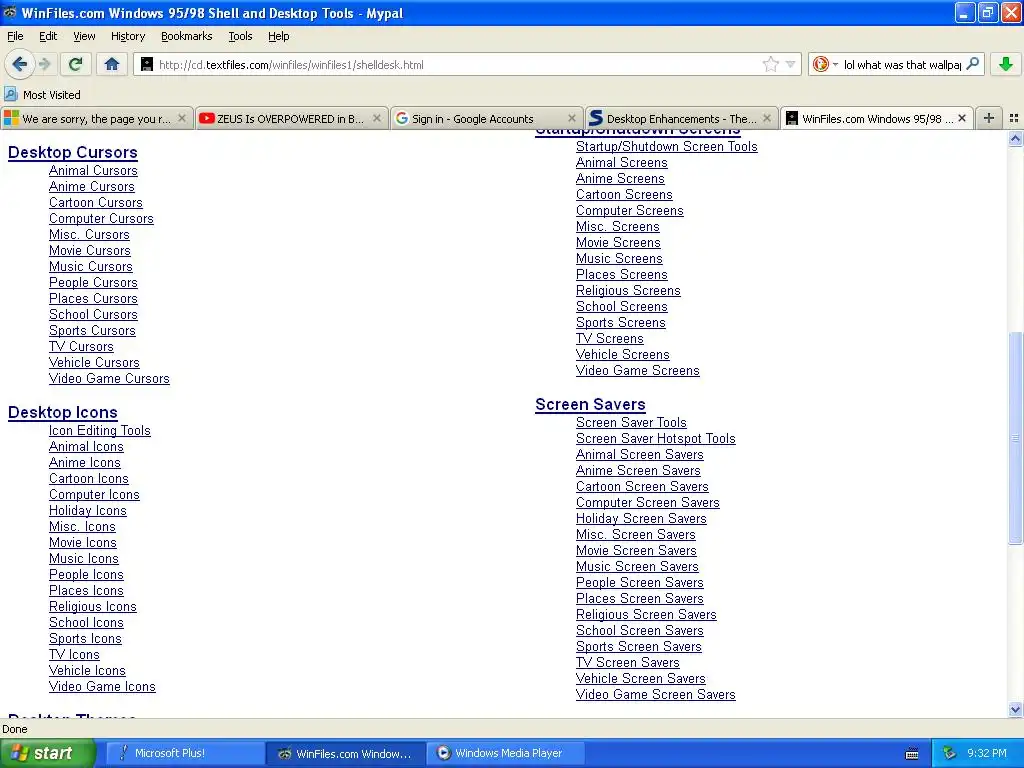Image resolution: width=1024 pixels, height=768 pixels.
Task: Open the View menu
Action: (x=84, y=36)
